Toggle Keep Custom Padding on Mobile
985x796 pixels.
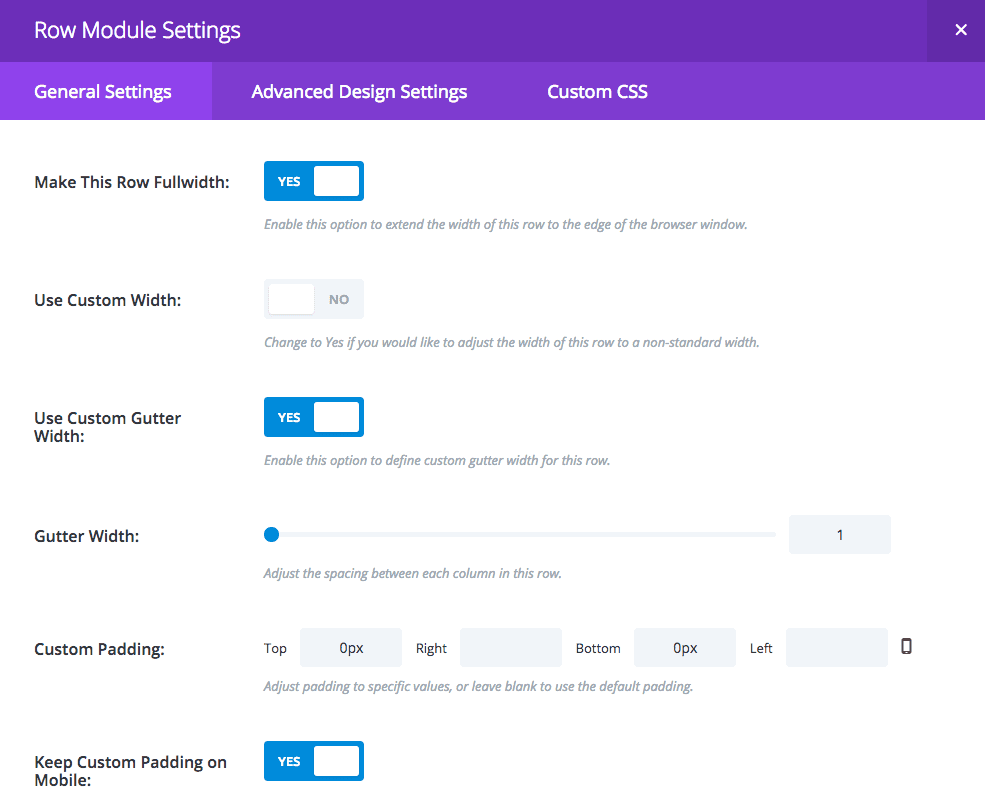314,761
